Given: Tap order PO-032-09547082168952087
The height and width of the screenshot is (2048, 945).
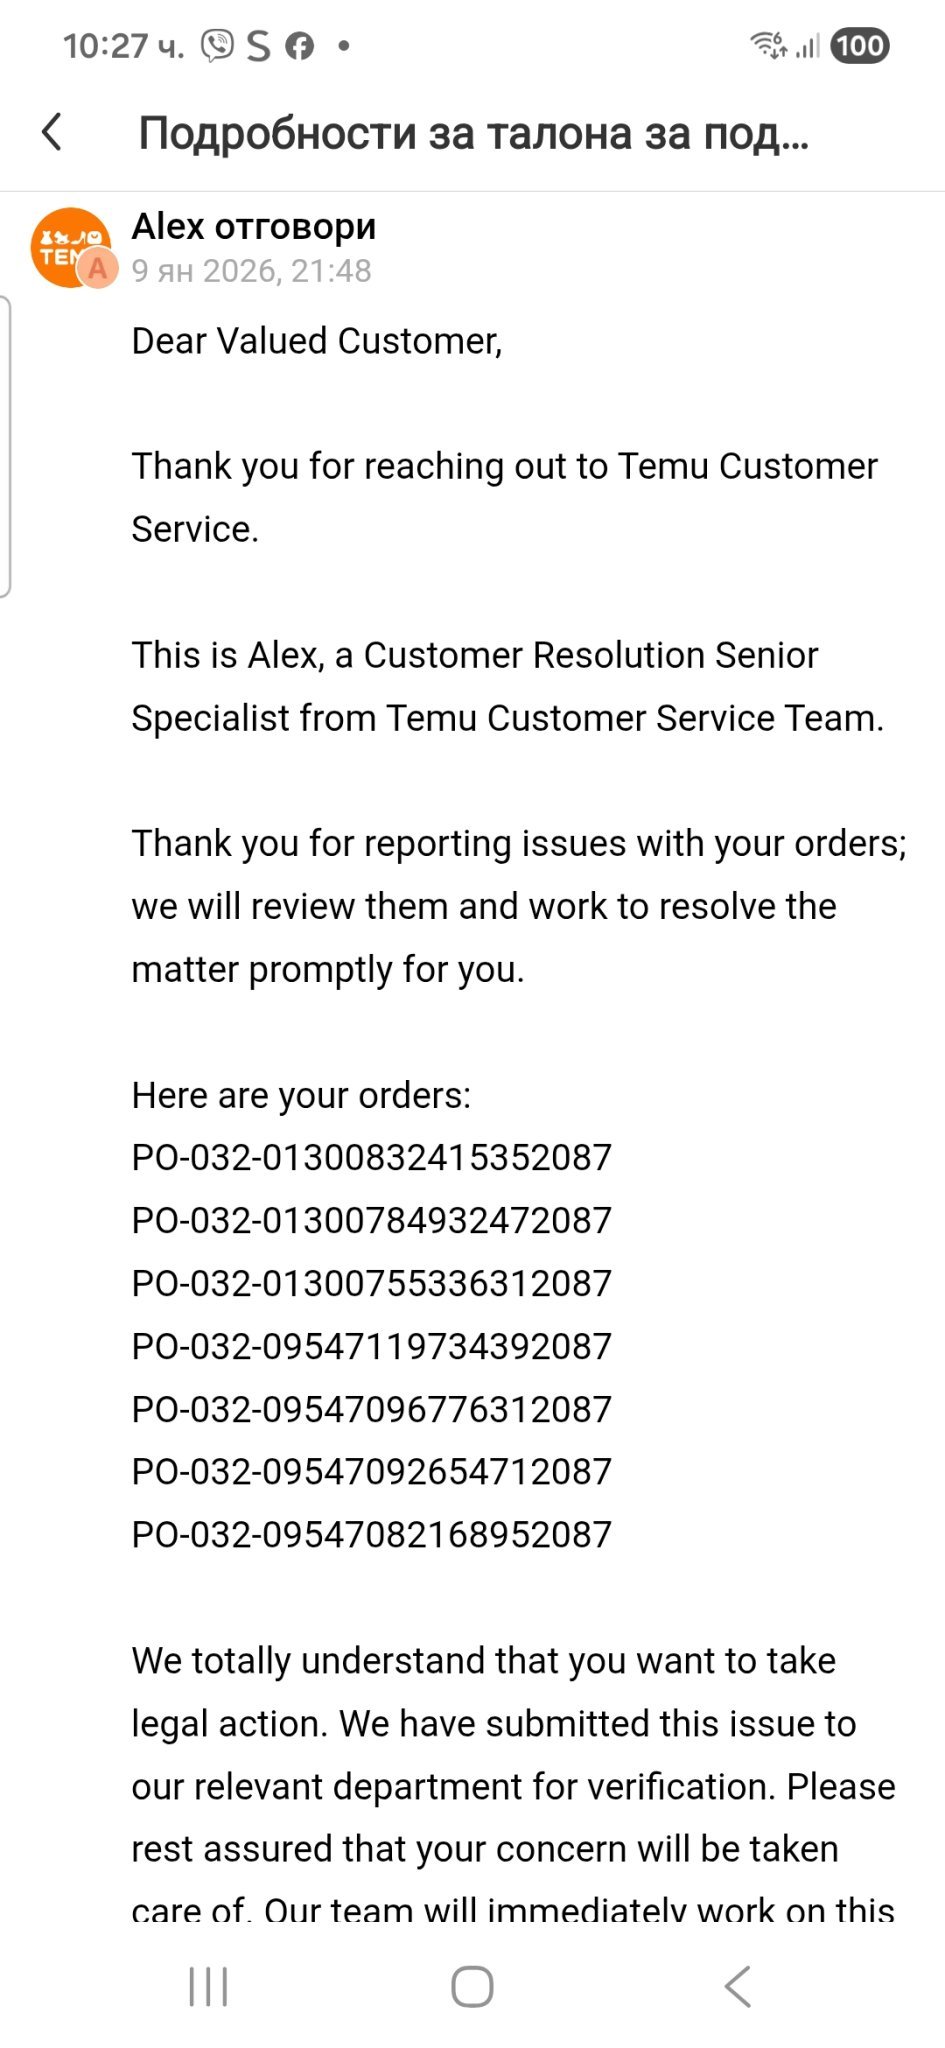Looking at the screenshot, I should 371,1535.
